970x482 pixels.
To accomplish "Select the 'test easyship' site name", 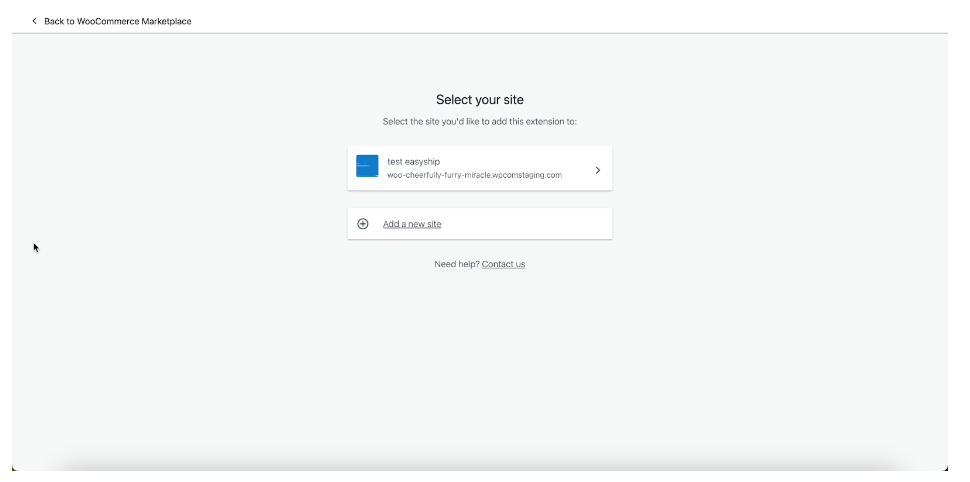I will pyautogui.click(x=414, y=161).
